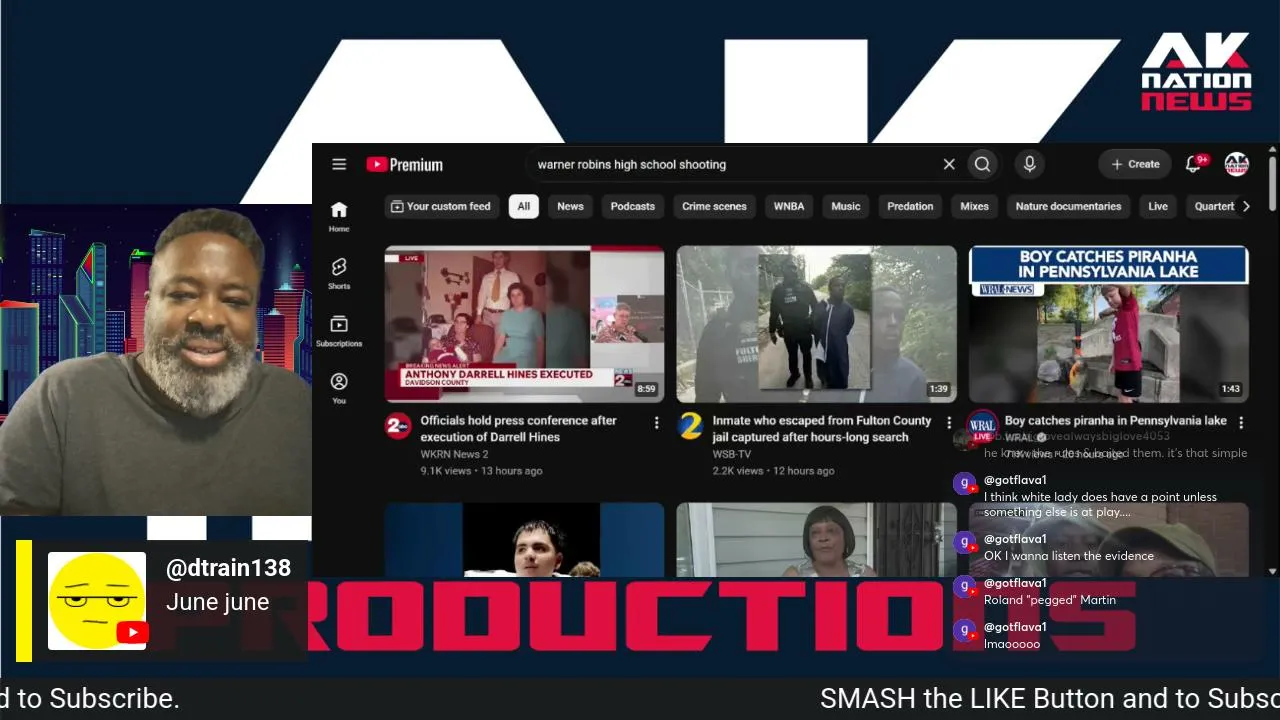Select the All filter chip

click(523, 206)
